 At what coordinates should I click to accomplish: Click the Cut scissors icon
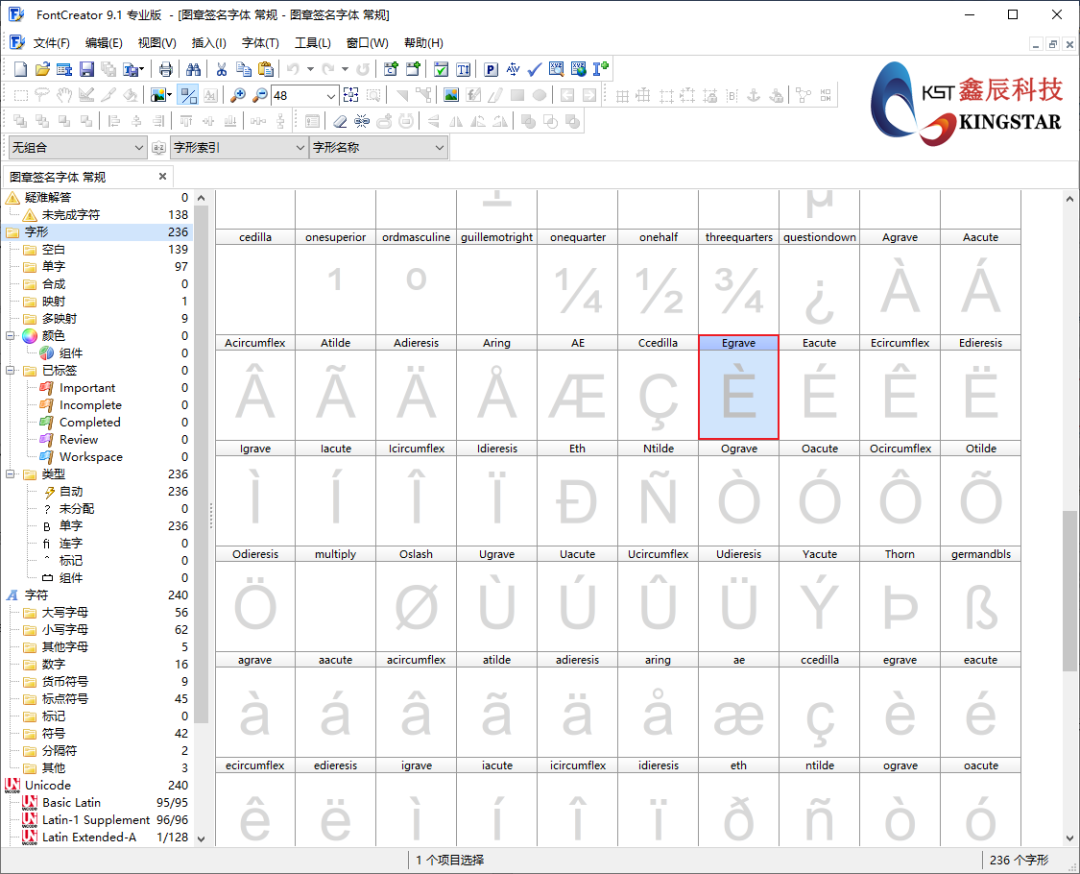point(221,69)
